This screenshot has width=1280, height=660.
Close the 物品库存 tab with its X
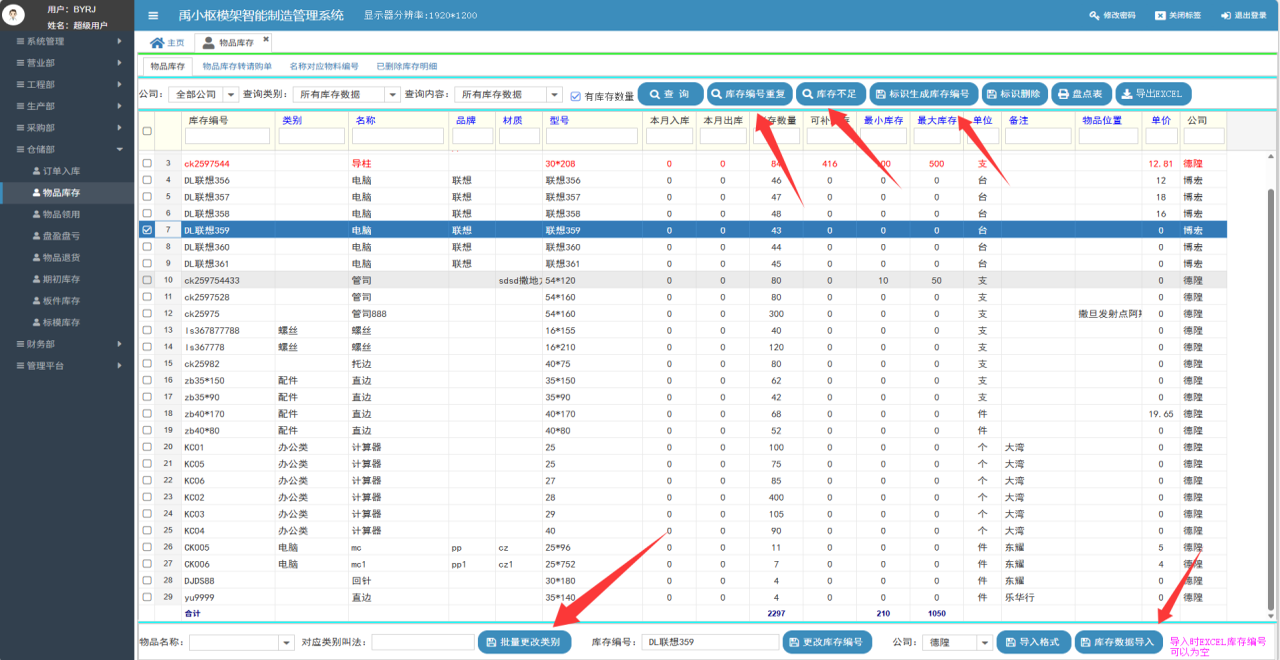coord(266,39)
